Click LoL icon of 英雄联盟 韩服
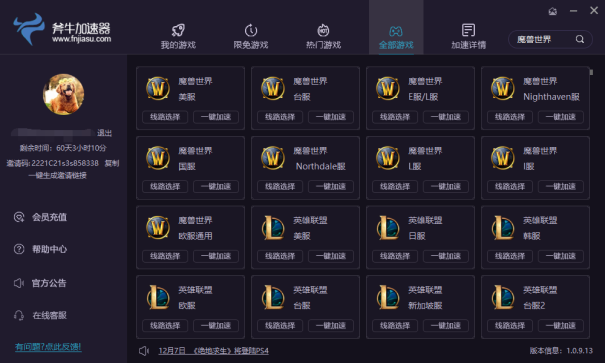This screenshot has width=605, height=363. [503, 228]
